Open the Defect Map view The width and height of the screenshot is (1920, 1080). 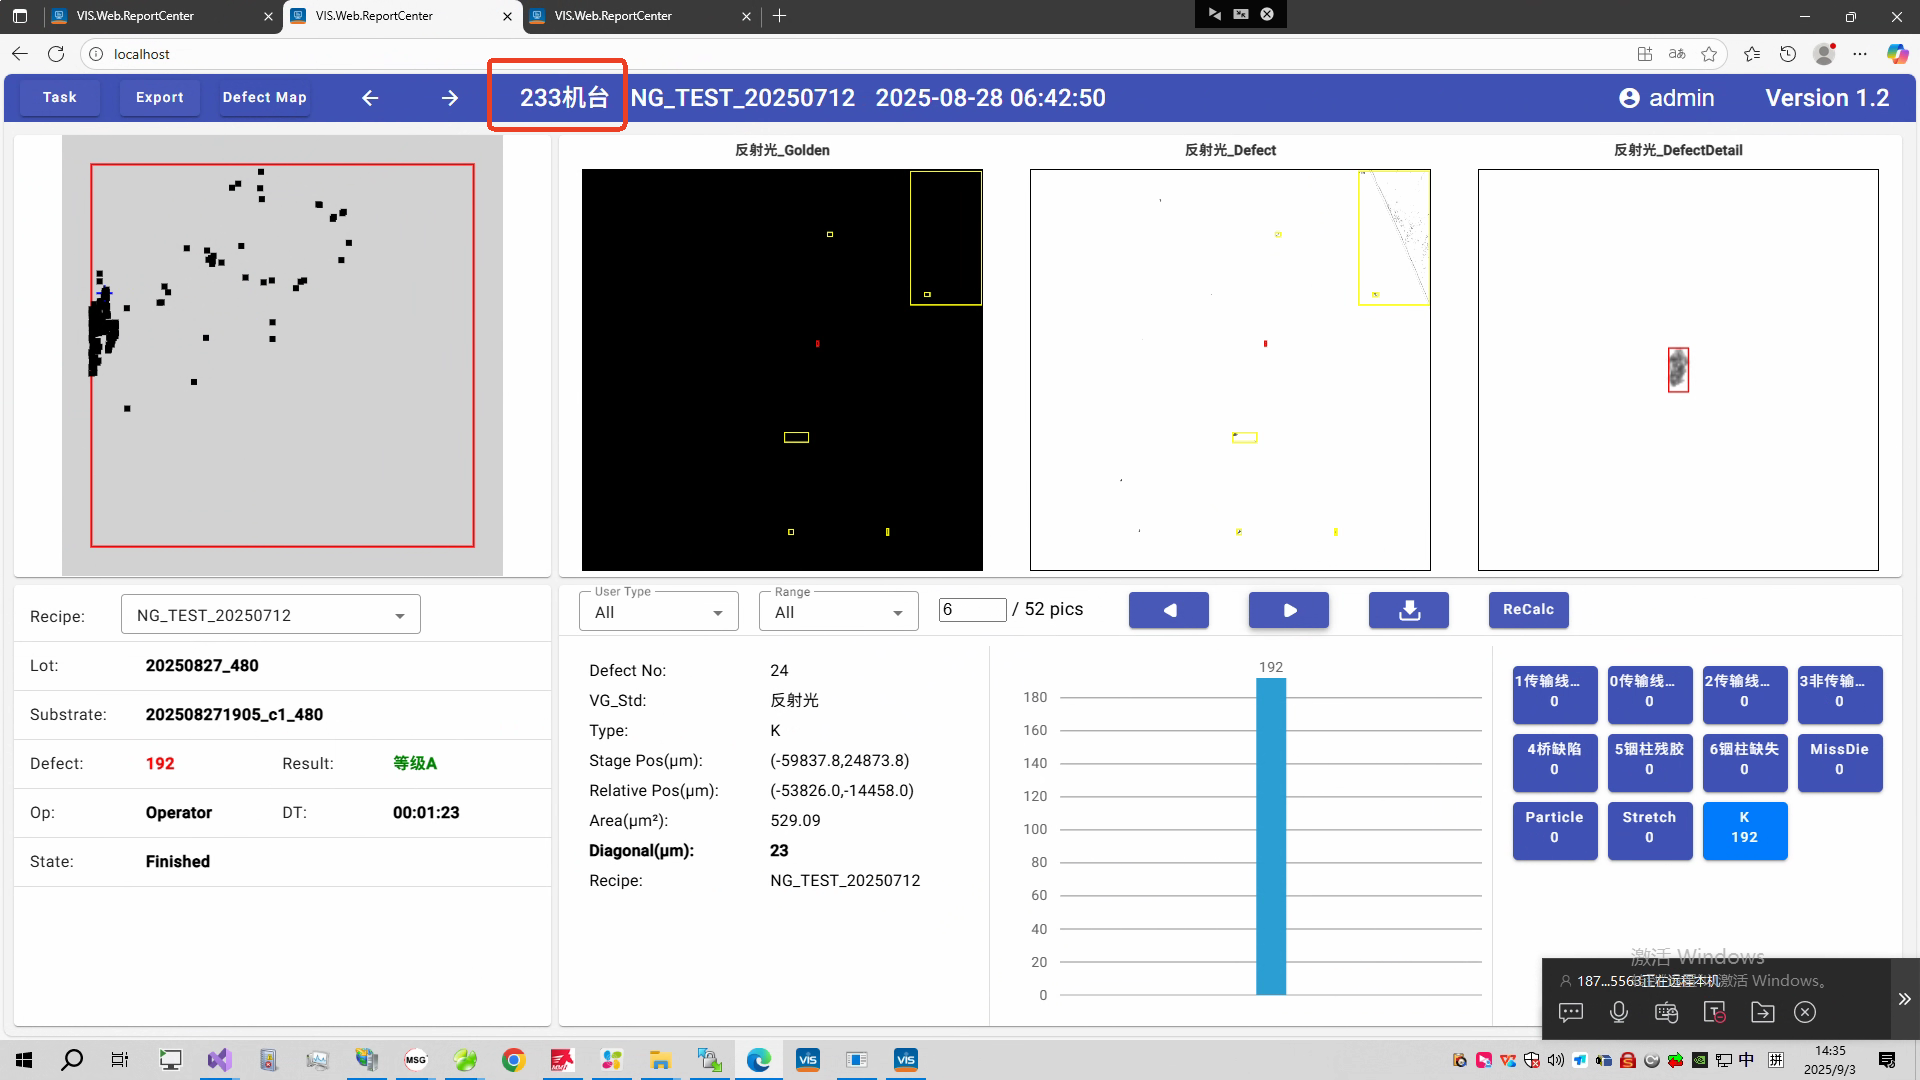coord(264,98)
